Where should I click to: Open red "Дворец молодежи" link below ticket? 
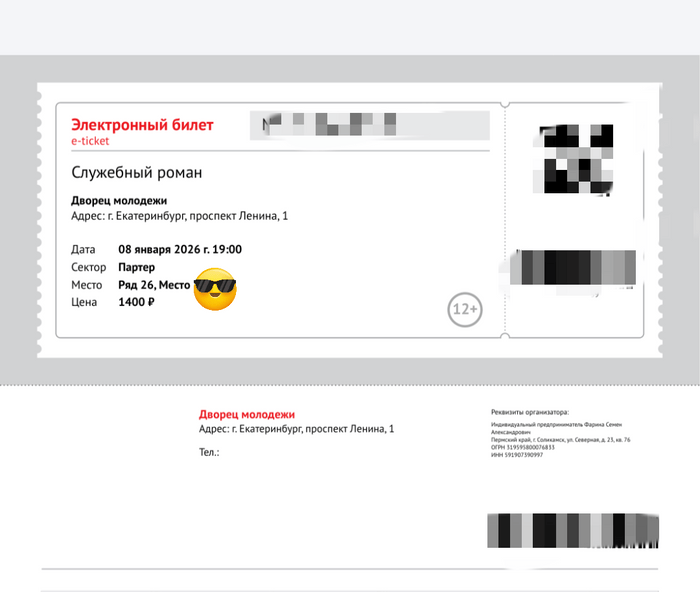click(x=247, y=414)
